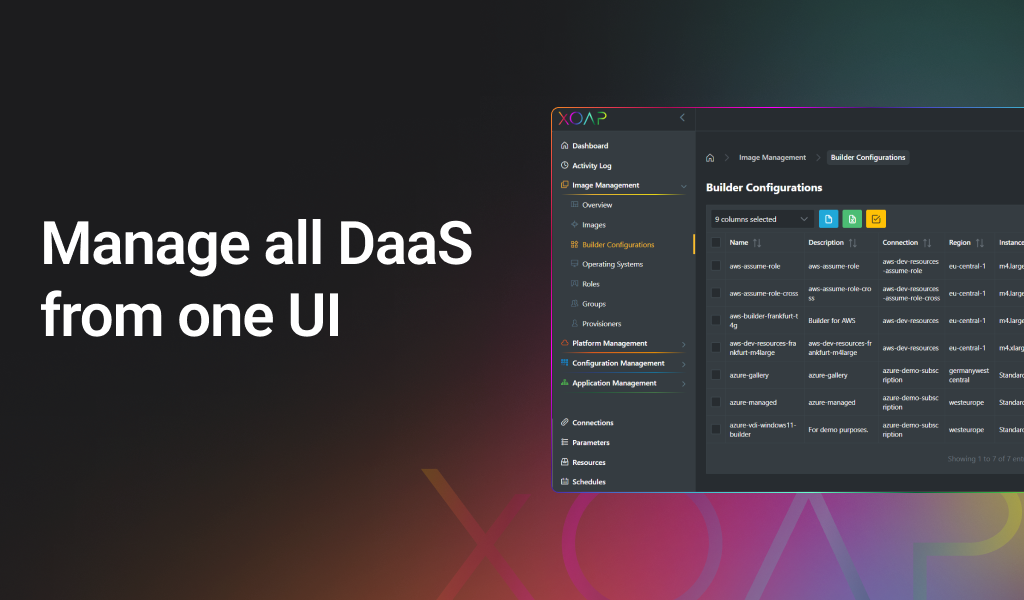1024x600 pixels.
Task: Click the Resources icon in sidebar
Action: (564, 462)
